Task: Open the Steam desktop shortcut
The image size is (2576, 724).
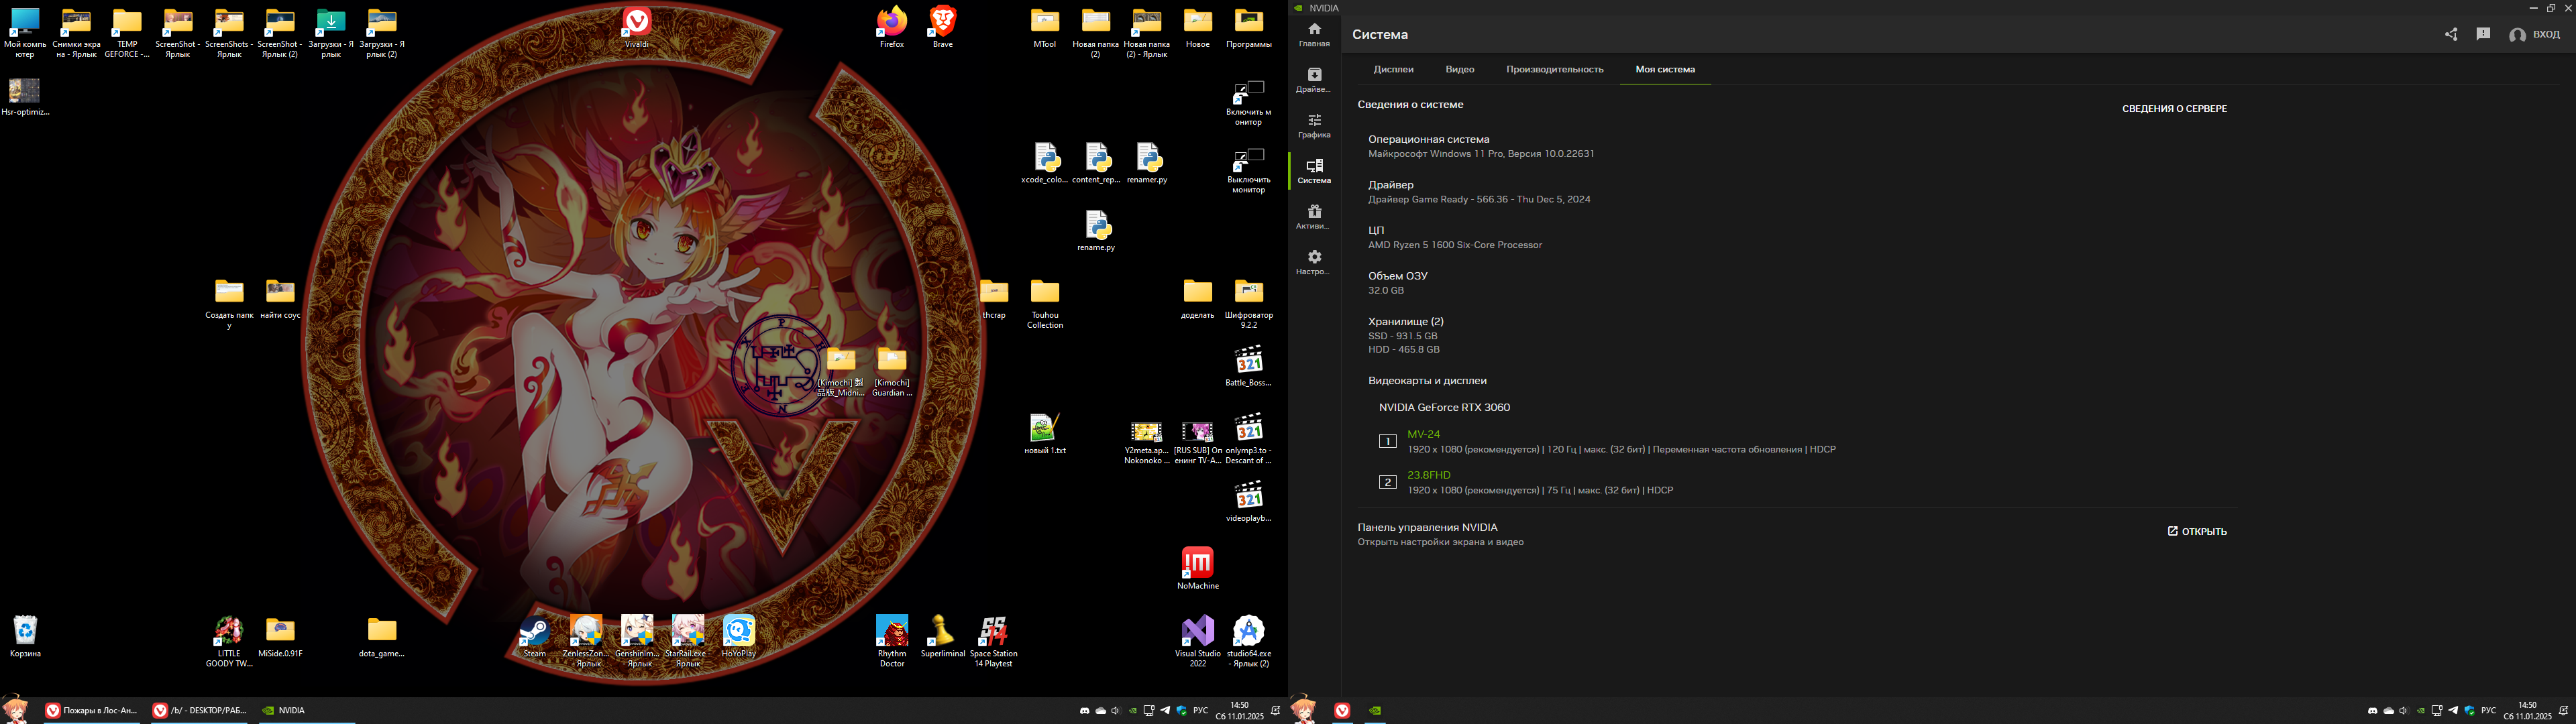Action: coord(534,636)
